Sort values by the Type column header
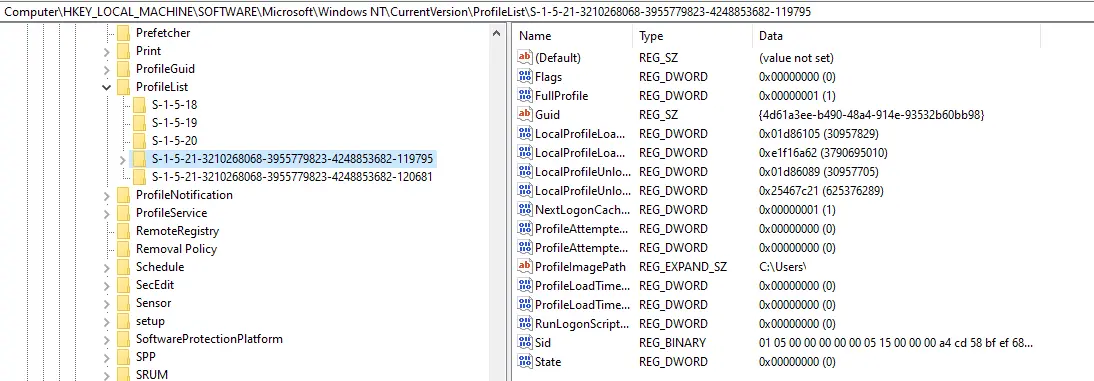 click(x=693, y=36)
